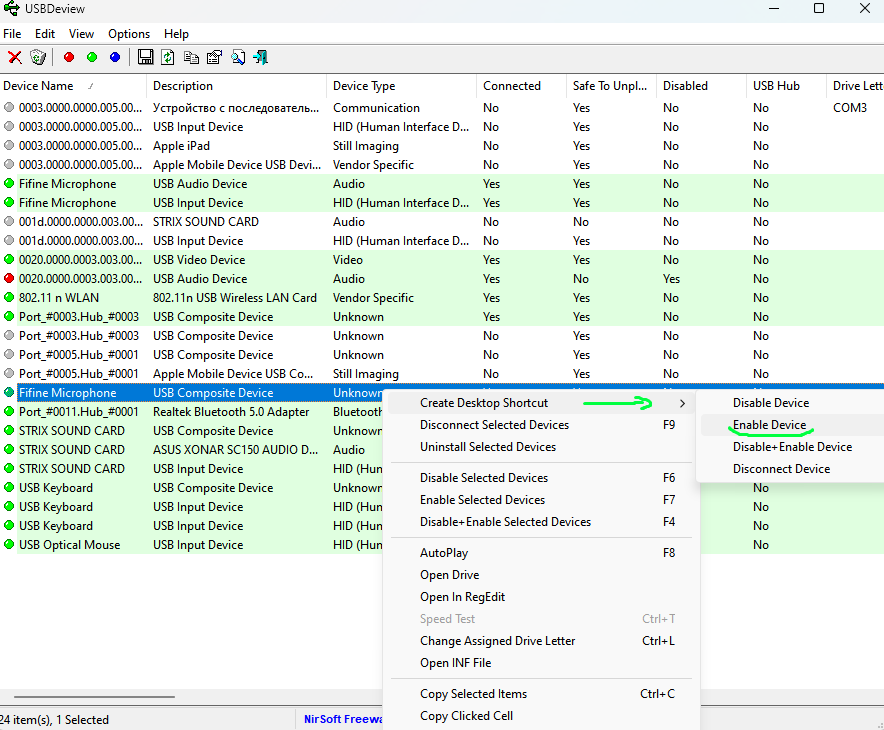Open the Edit menu
The height and width of the screenshot is (730, 884).
click(x=45, y=34)
